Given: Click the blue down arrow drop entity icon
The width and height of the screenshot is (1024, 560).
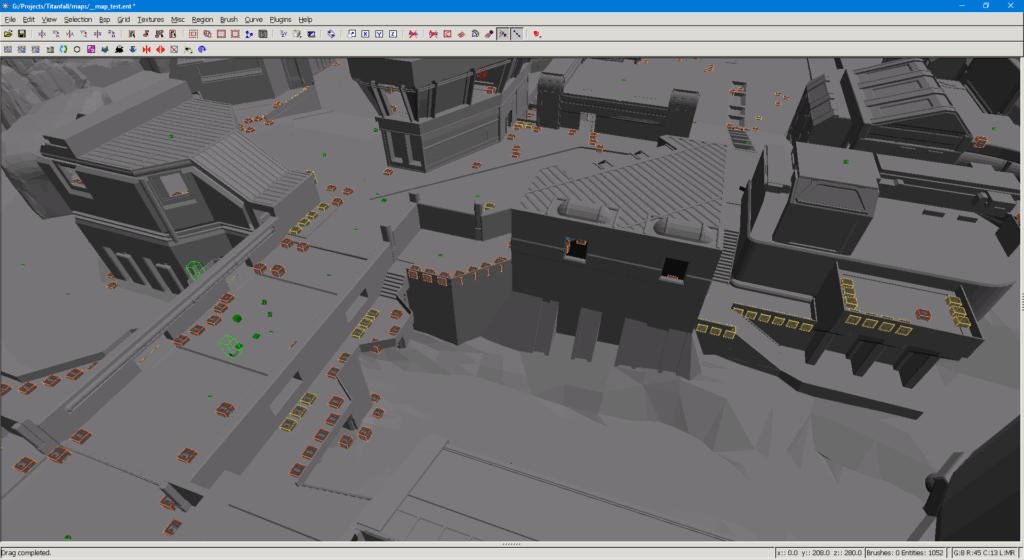Looking at the screenshot, I should click(x=133, y=49).
